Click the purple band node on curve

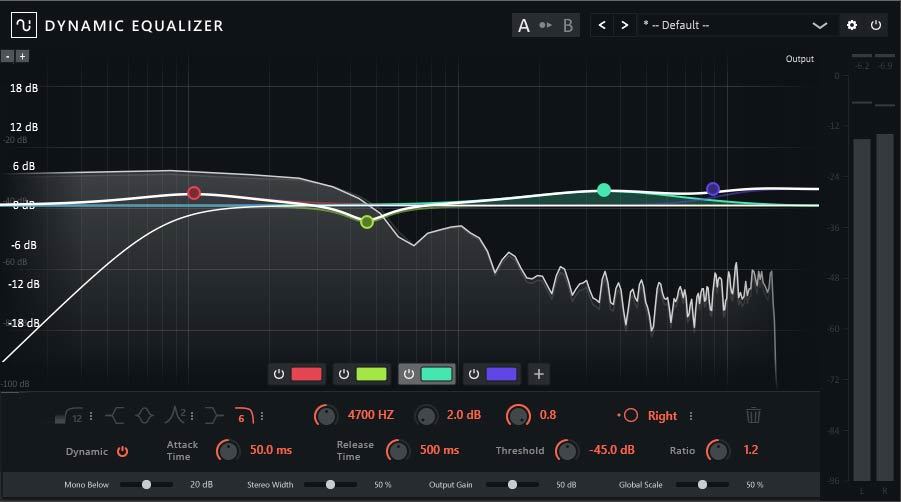713,188
